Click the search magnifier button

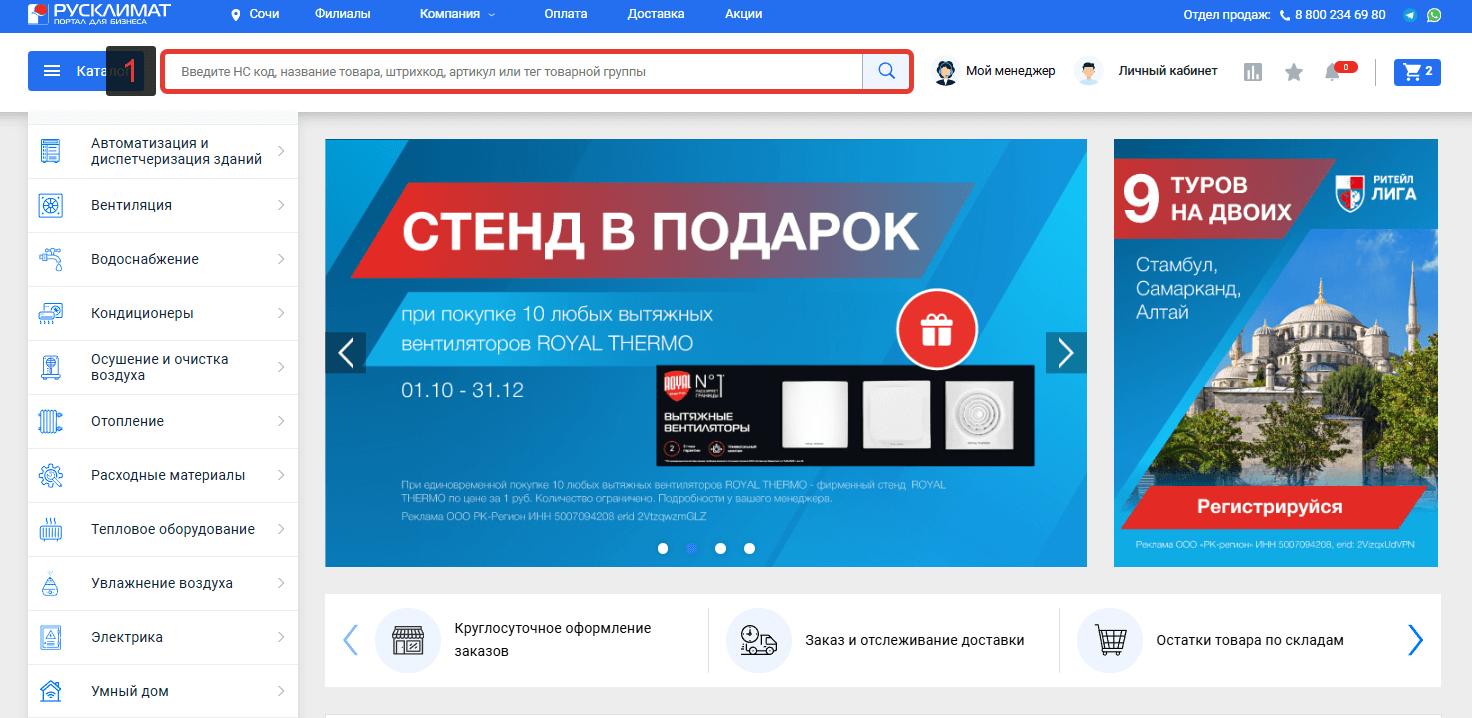coord(886,71)
